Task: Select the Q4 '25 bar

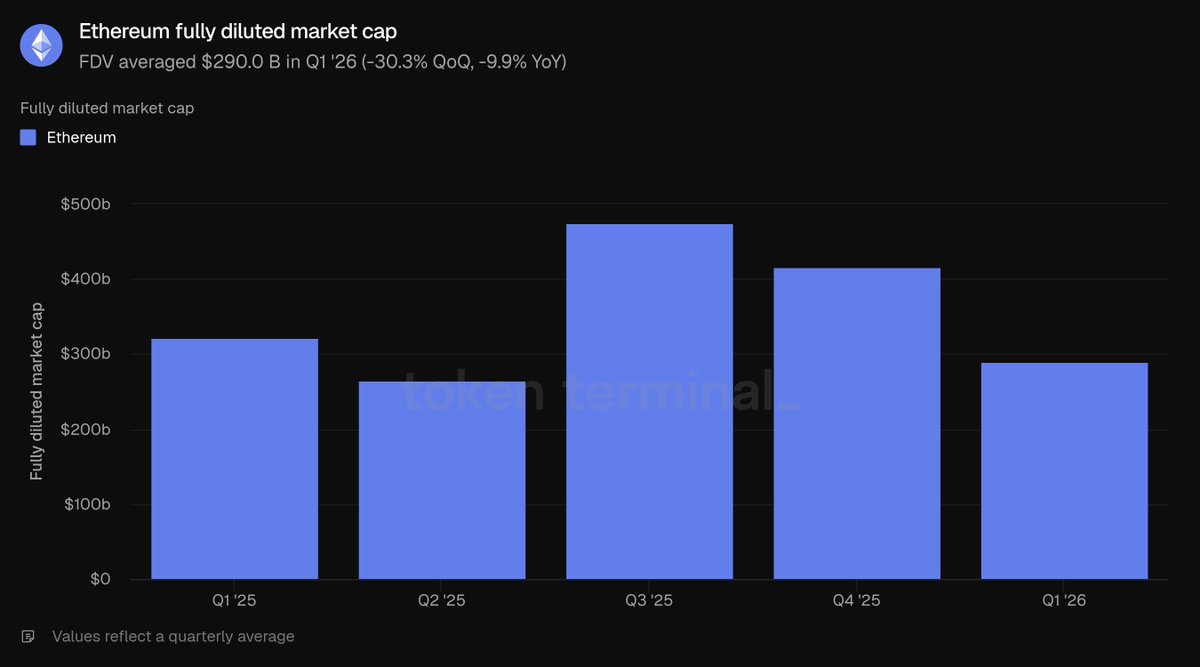Action: pyautogui.click(x=857, y=424)
